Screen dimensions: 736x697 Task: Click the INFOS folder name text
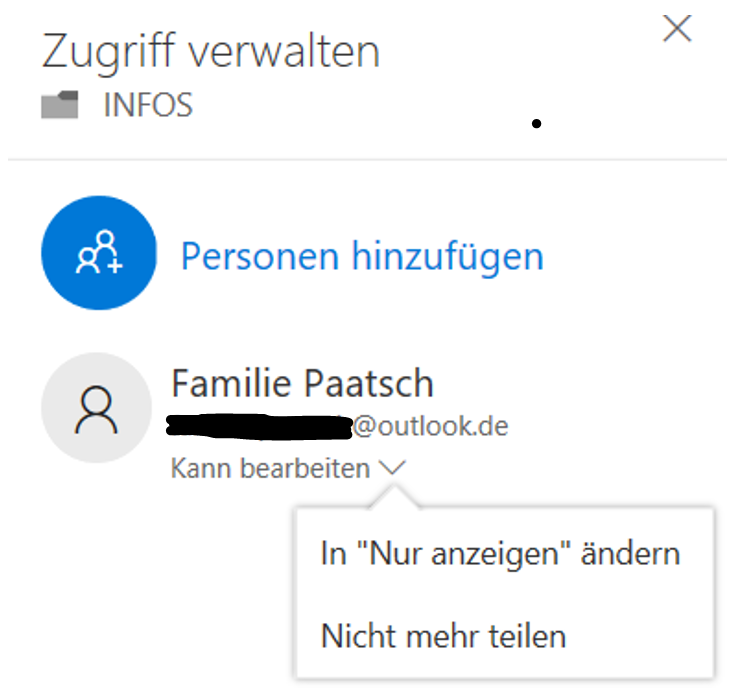click(148, 105)
